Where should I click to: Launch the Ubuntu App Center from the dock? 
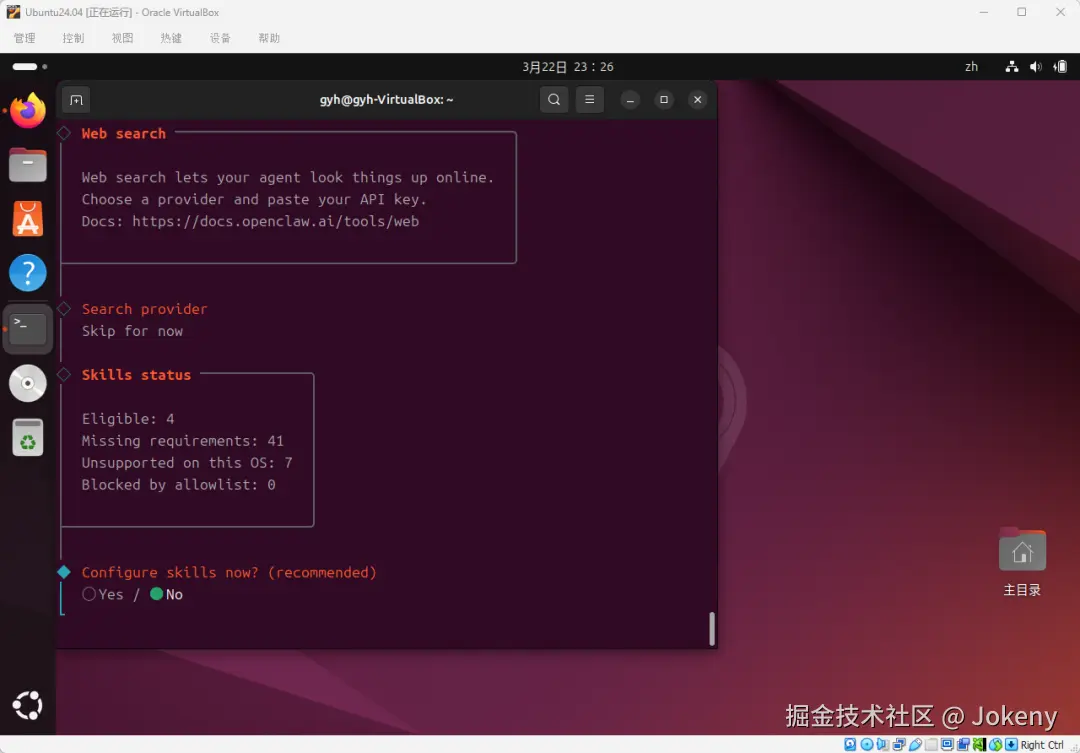point(28,219)
